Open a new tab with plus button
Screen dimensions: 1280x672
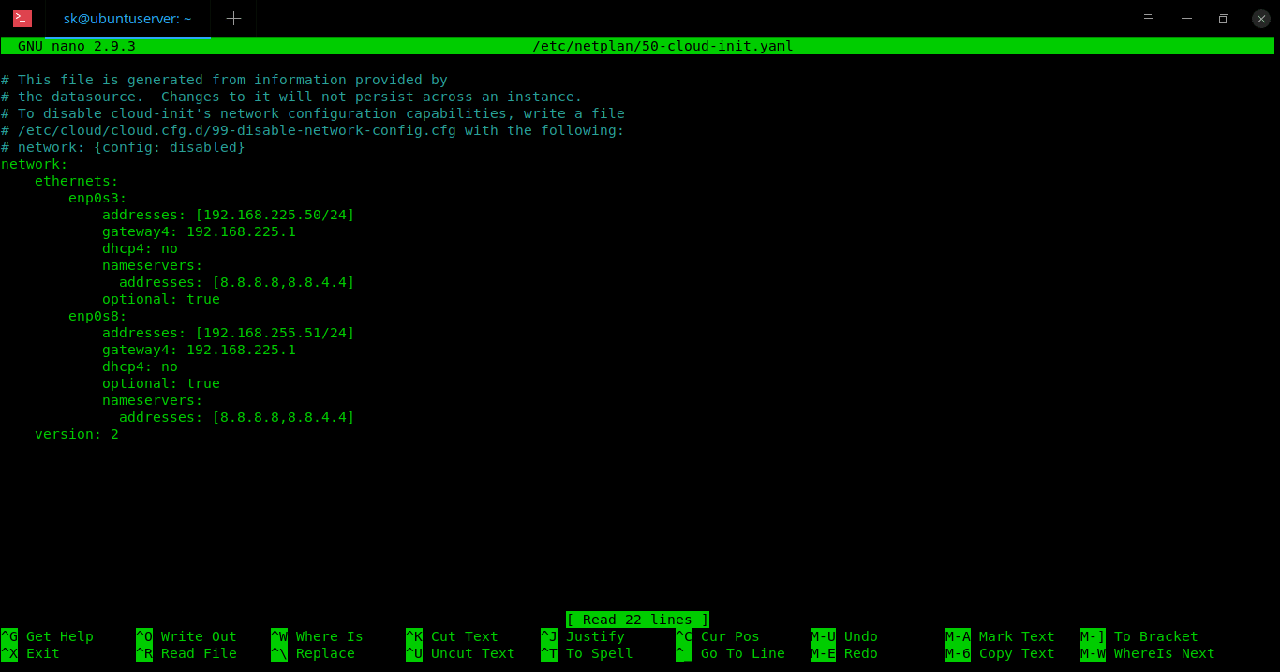pos(233,18)
